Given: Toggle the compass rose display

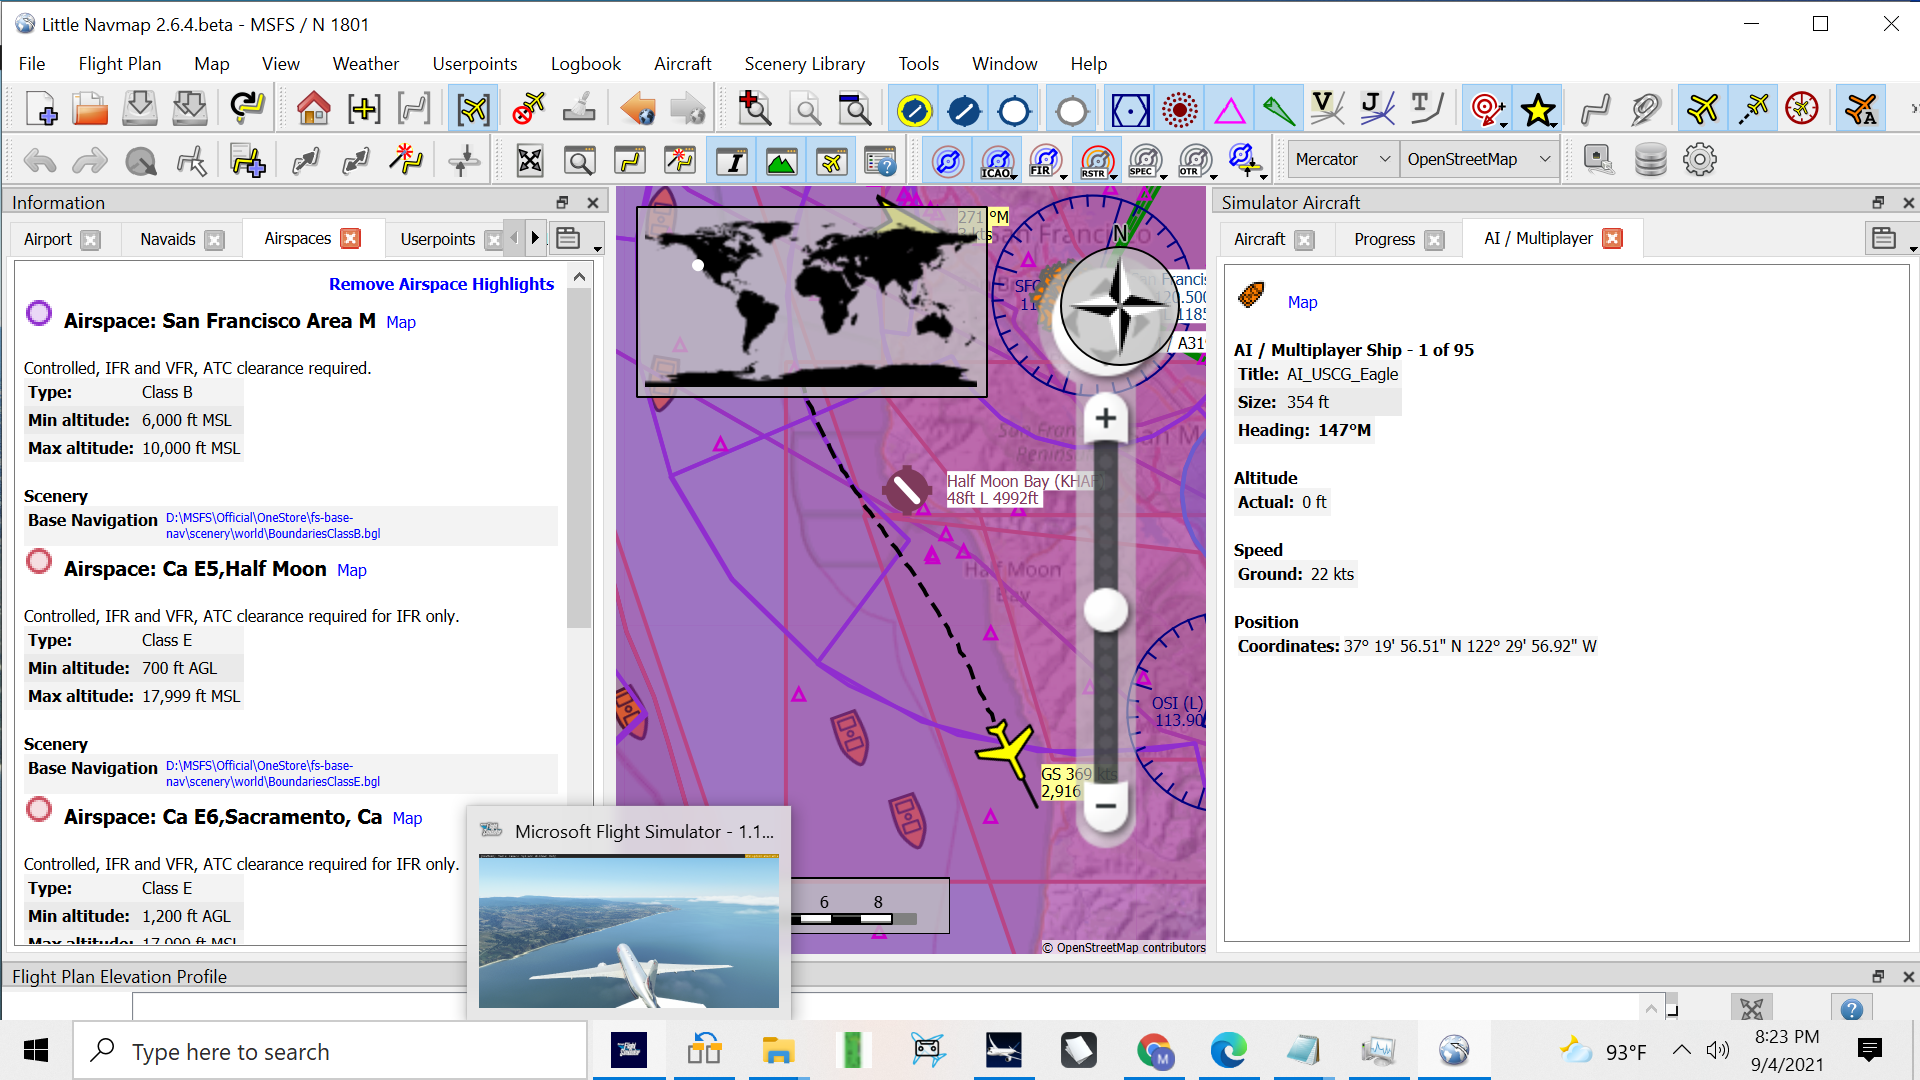Looking at the screenshot, I should click(1802, 109).
